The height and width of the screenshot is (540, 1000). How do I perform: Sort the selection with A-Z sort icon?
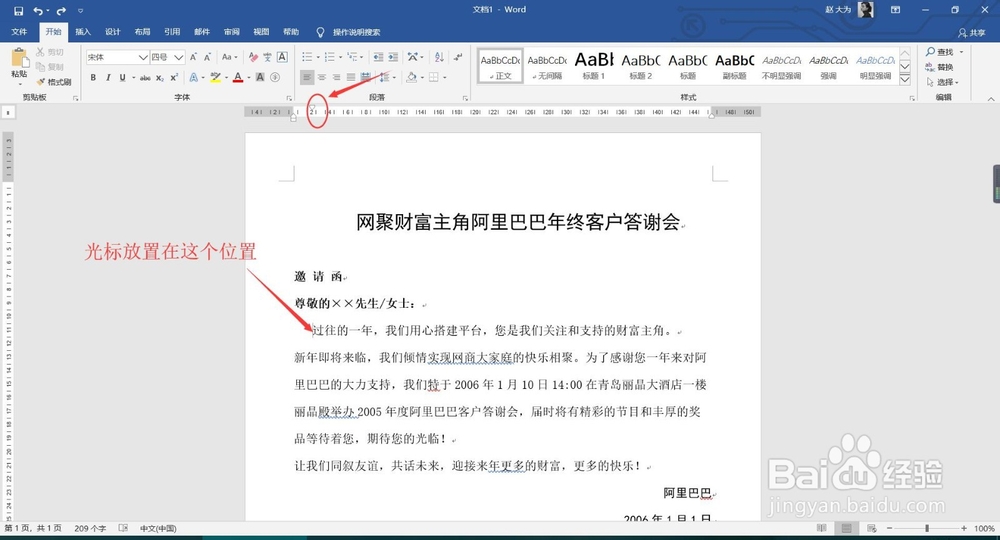(439, 57)
